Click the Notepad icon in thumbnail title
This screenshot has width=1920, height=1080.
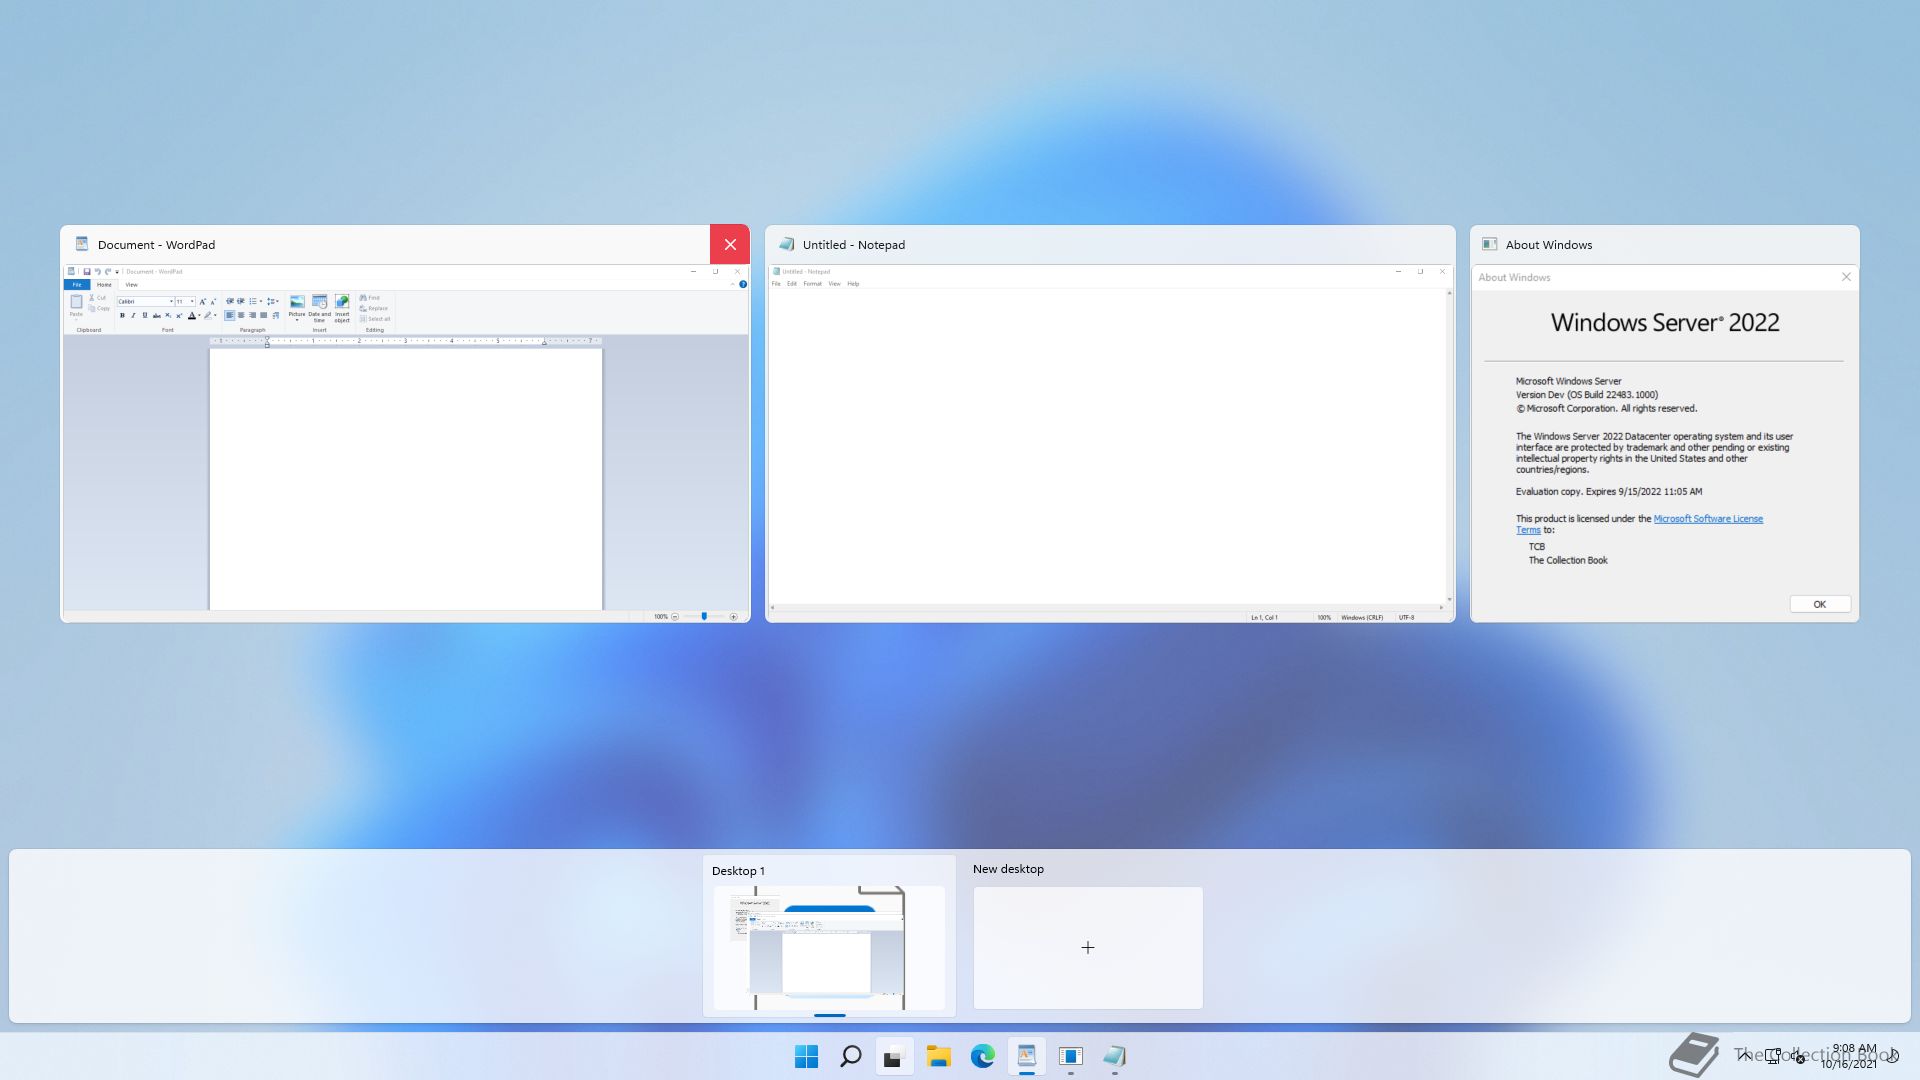pyautogui.click(x=787, y=244)
